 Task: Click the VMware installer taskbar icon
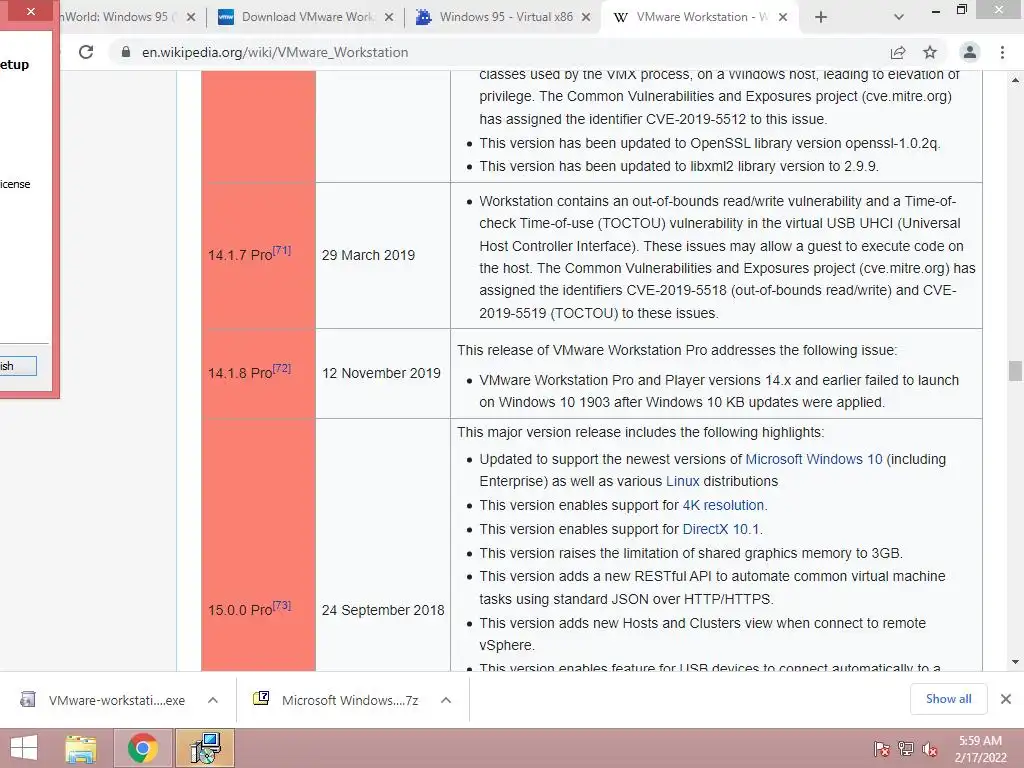pos(205,748)
